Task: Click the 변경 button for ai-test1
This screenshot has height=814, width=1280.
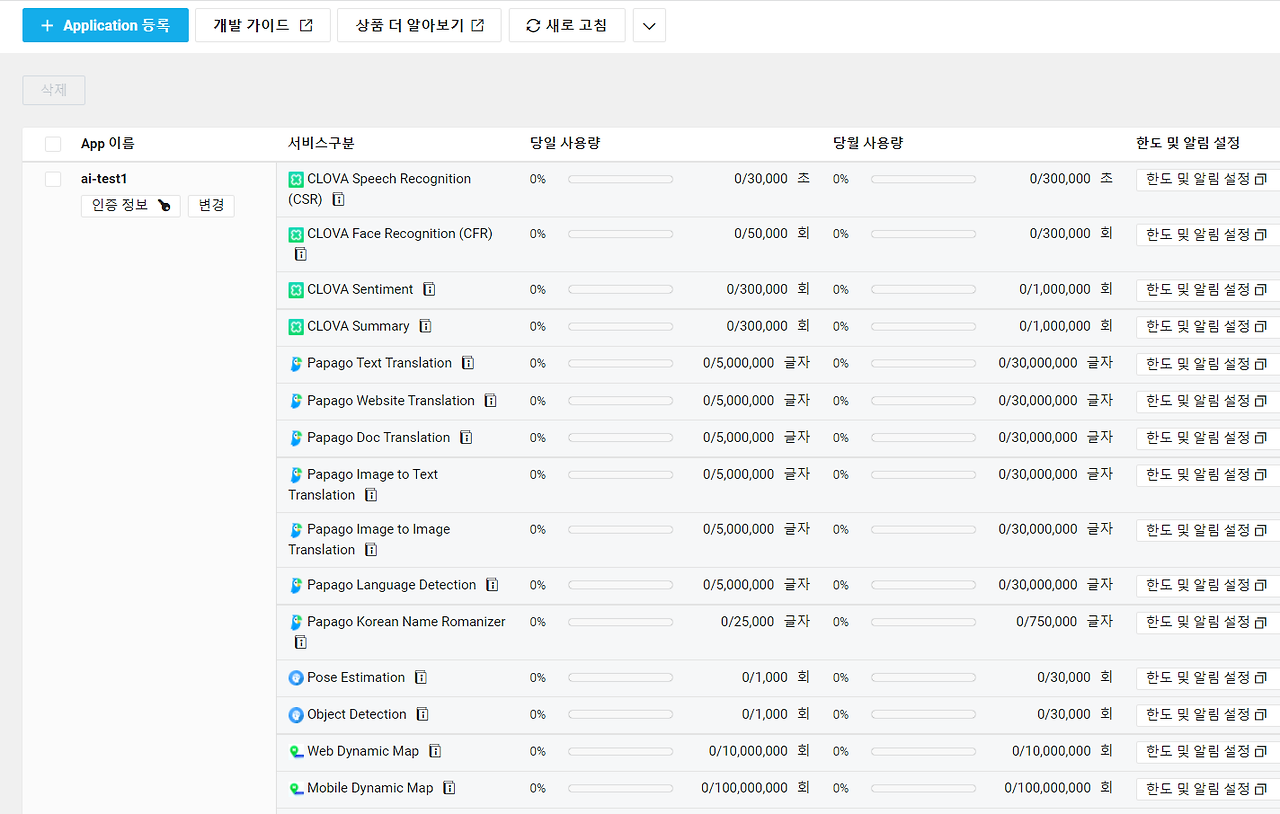Action: tap(211, 206)
